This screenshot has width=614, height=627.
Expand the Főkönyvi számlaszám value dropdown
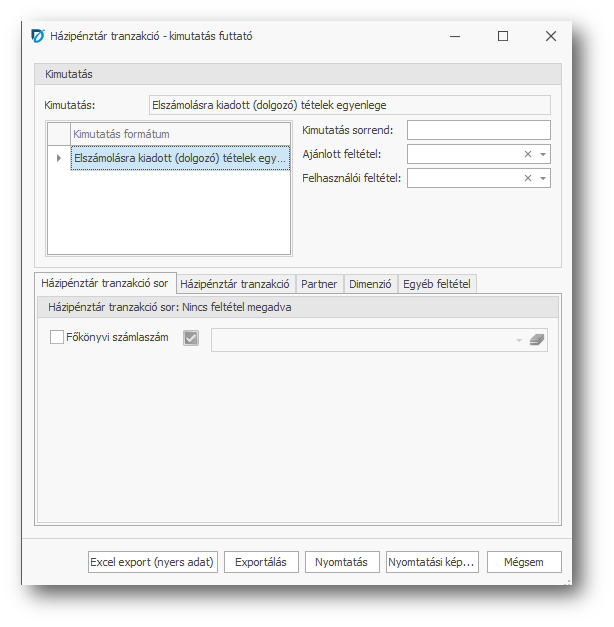tap(519, 340)
